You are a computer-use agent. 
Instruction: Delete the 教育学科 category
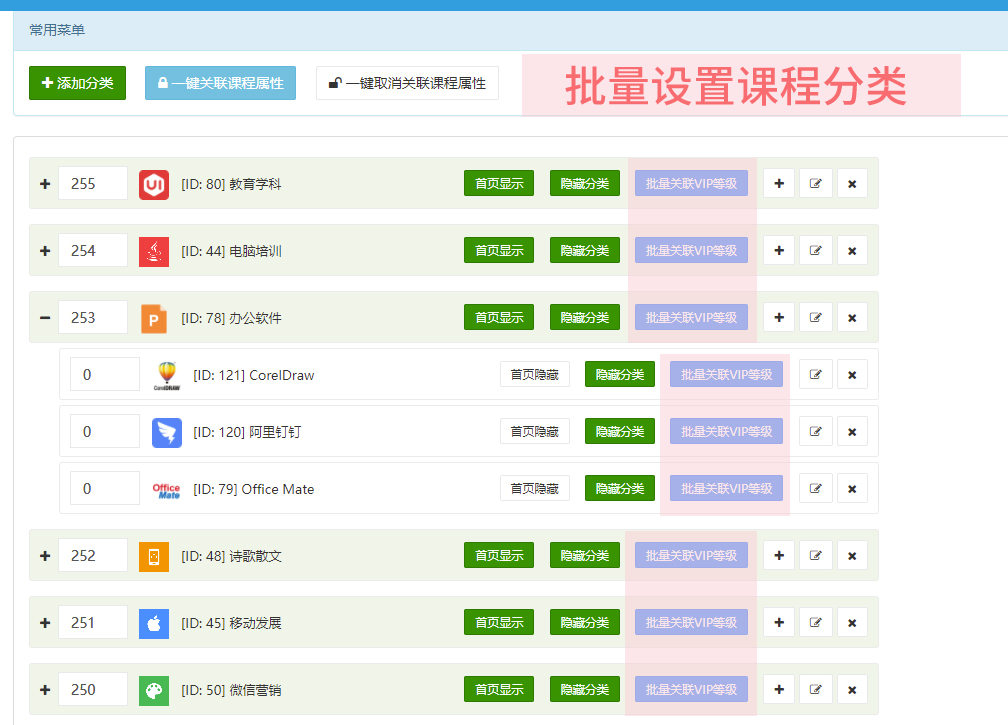(x=852, y=184)
